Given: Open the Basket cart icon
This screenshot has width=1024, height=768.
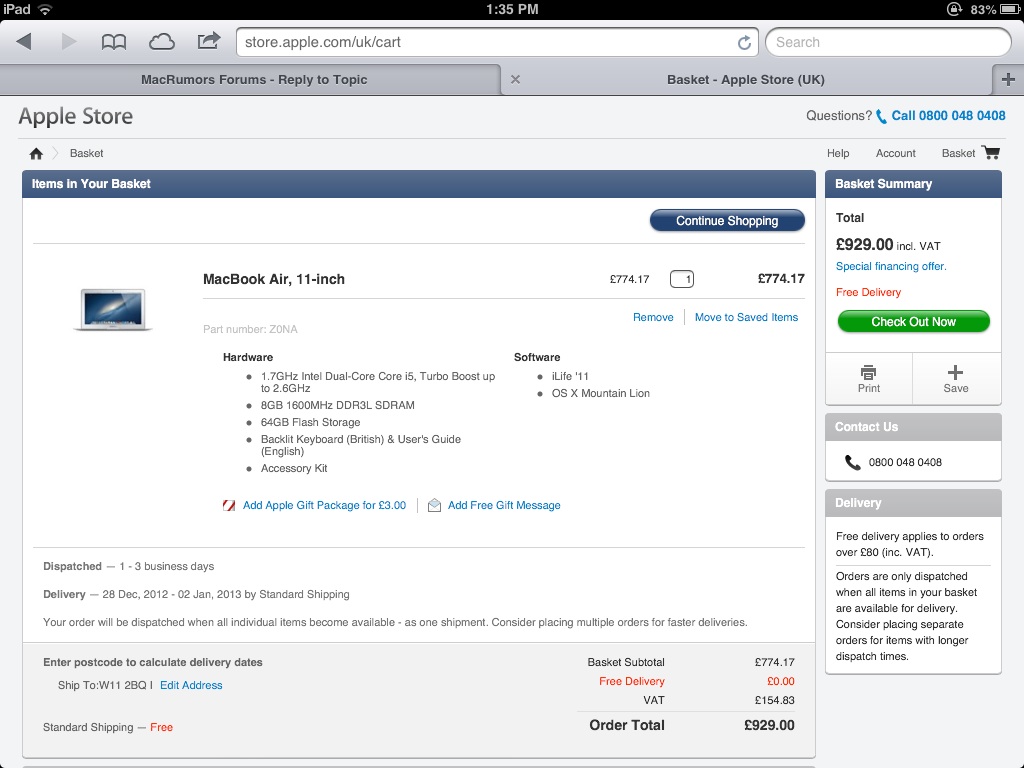Looking at the screenshot, I should point(991,153).
